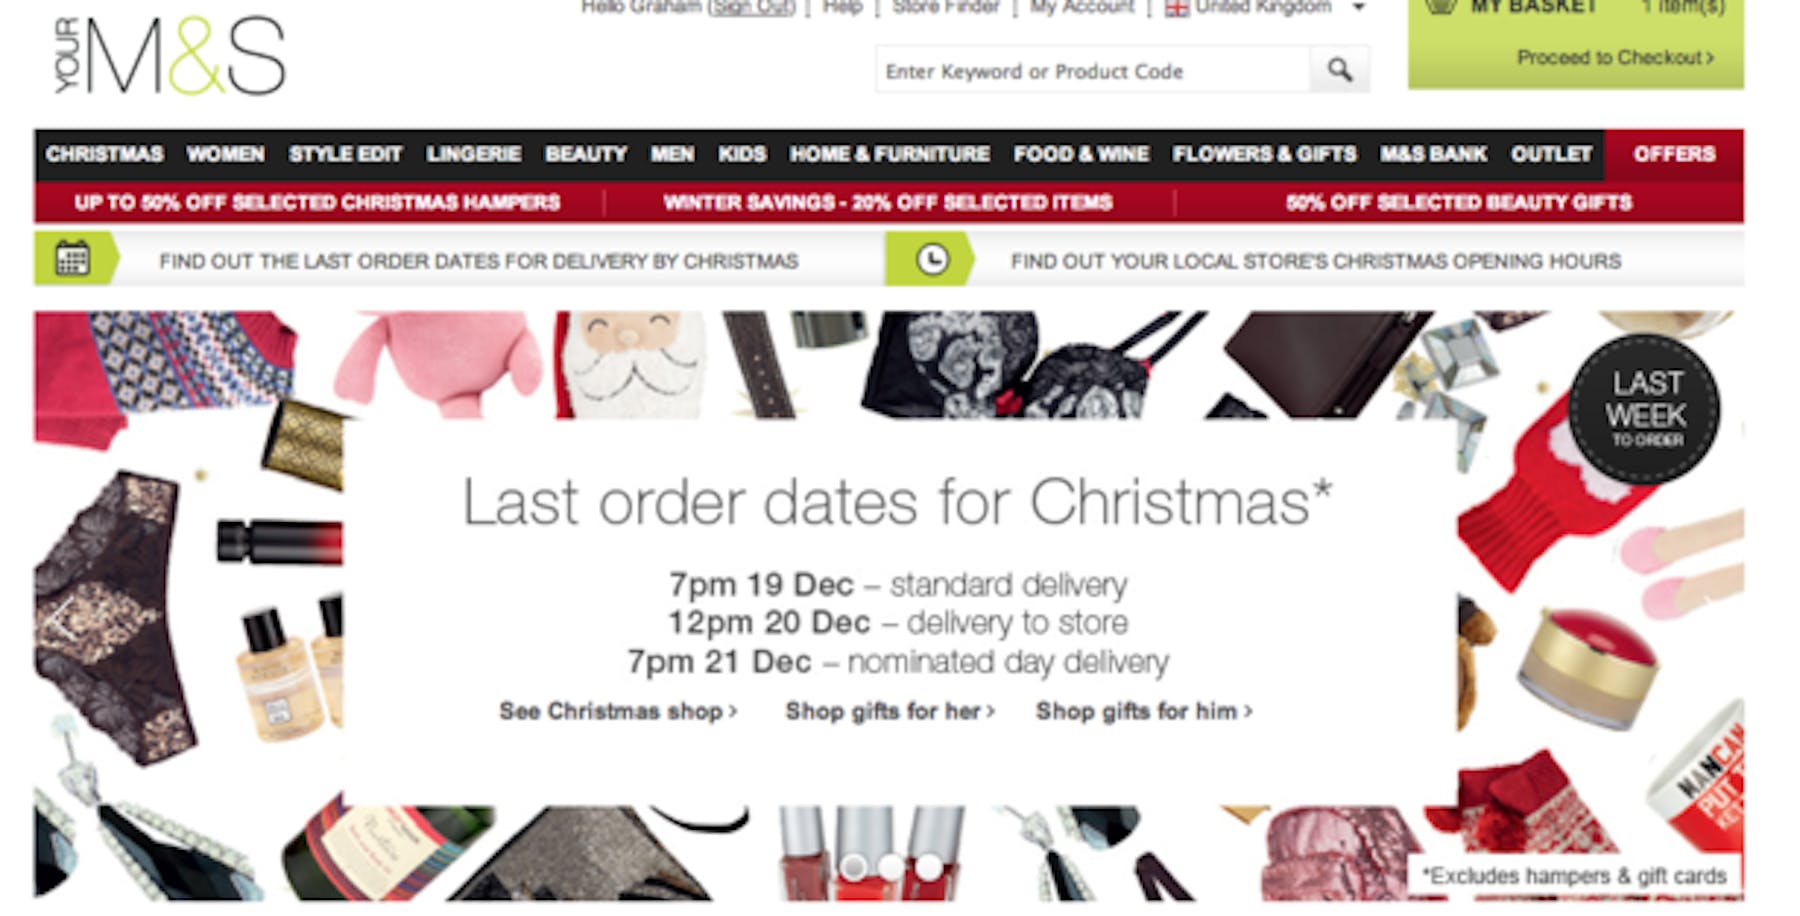
Task: Open the Offers tab
Action: (1674, 154)
